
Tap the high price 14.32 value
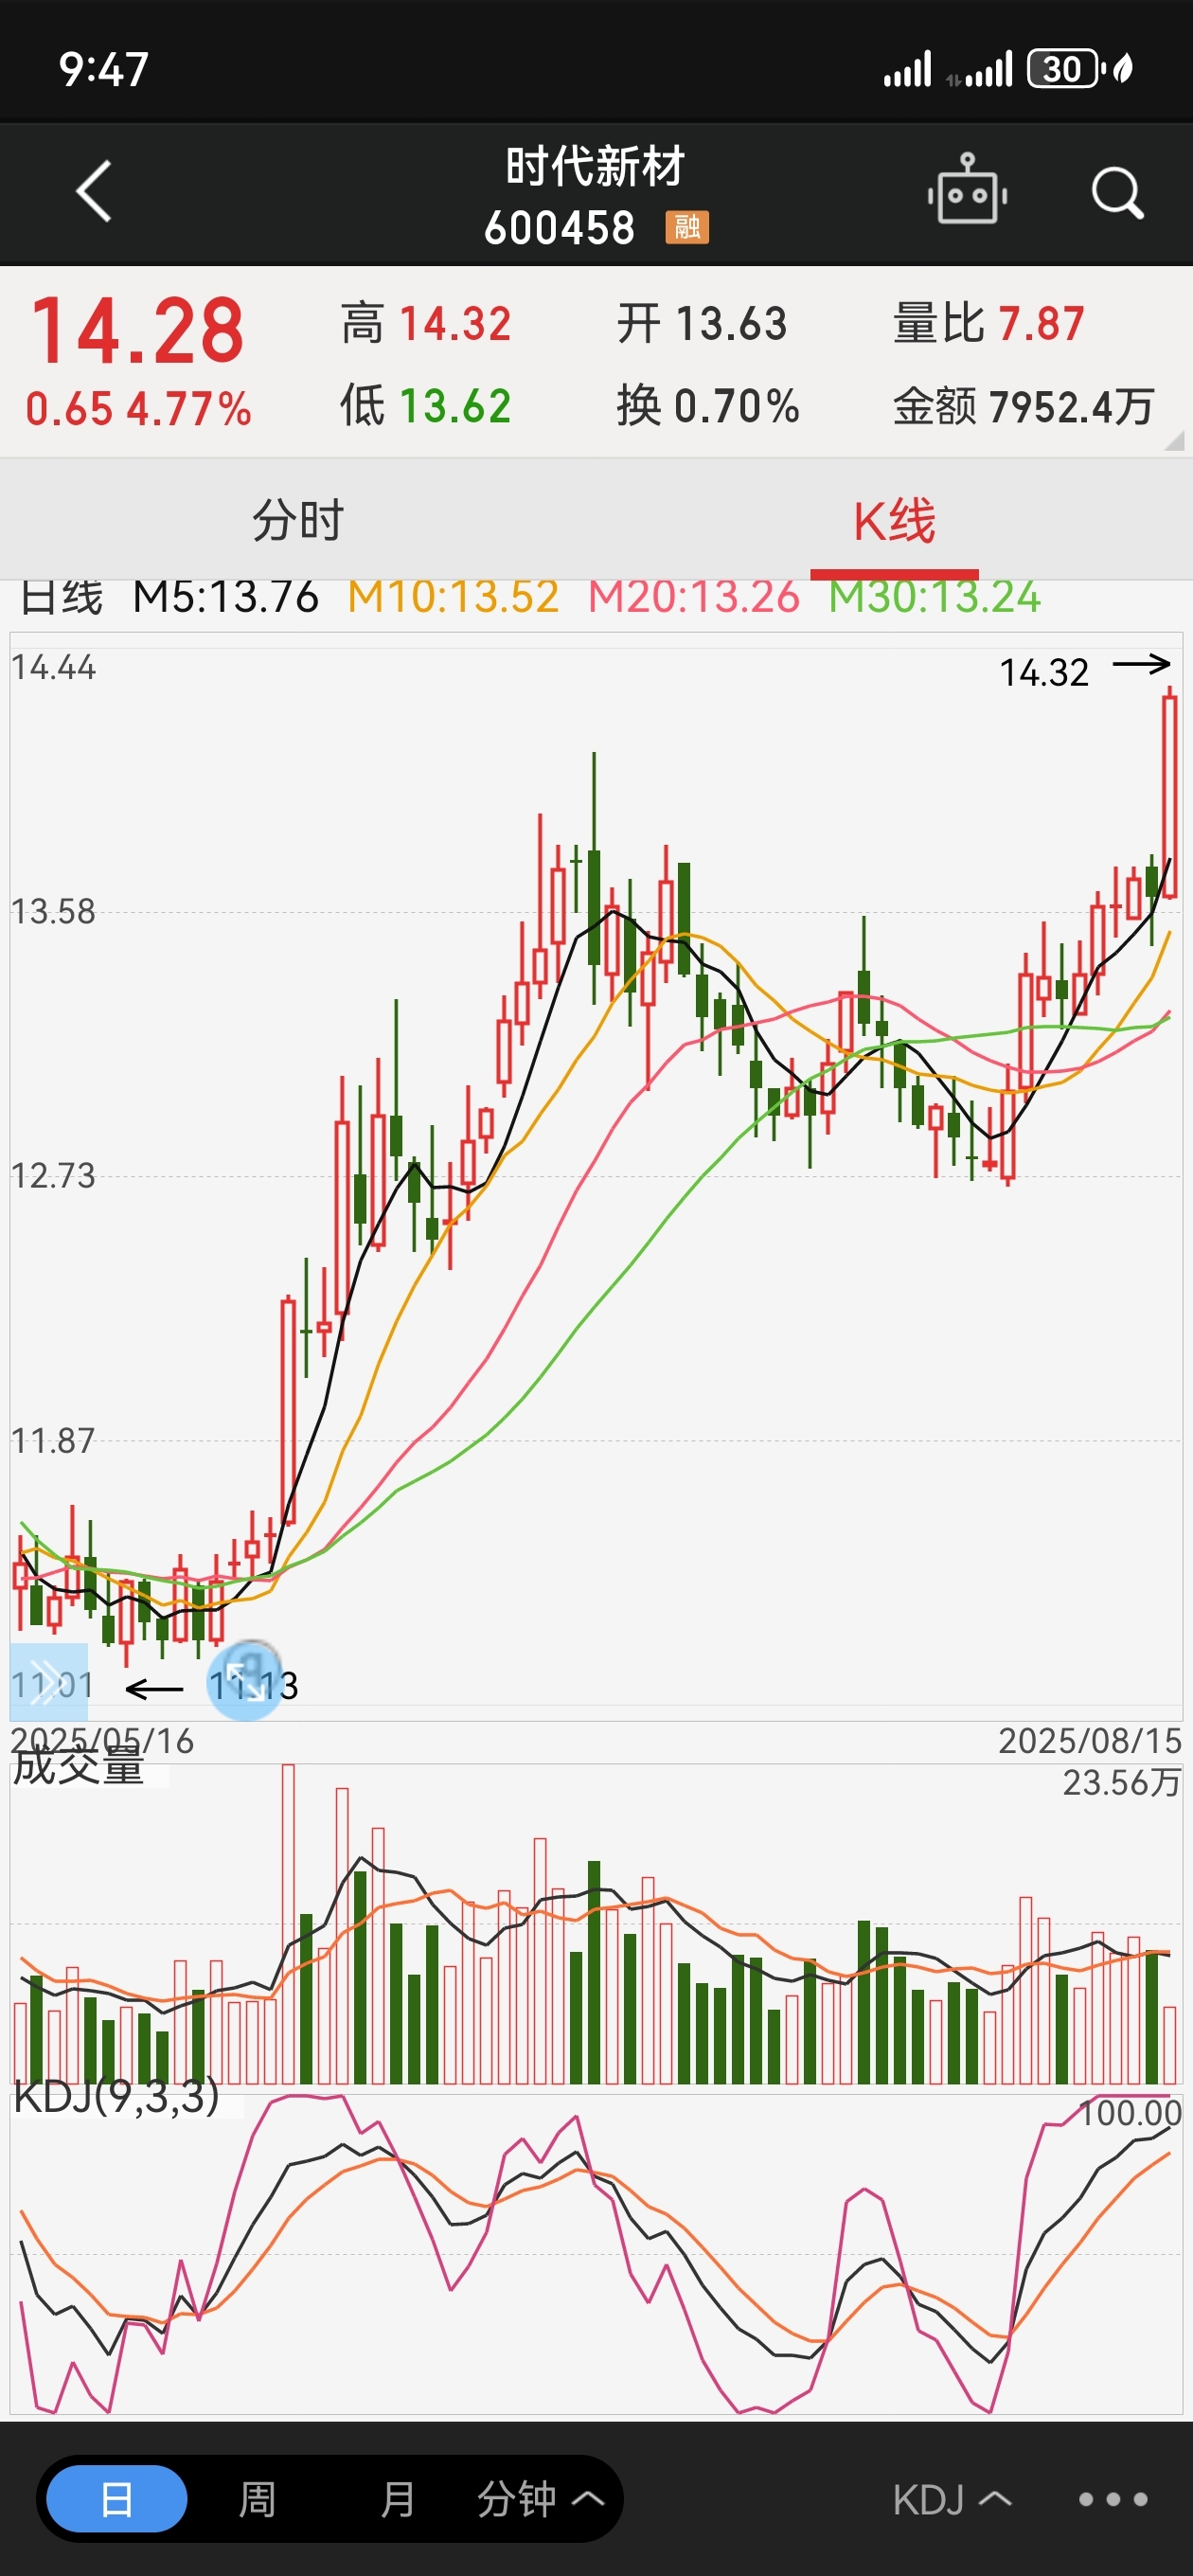click(x=455, y=324)
